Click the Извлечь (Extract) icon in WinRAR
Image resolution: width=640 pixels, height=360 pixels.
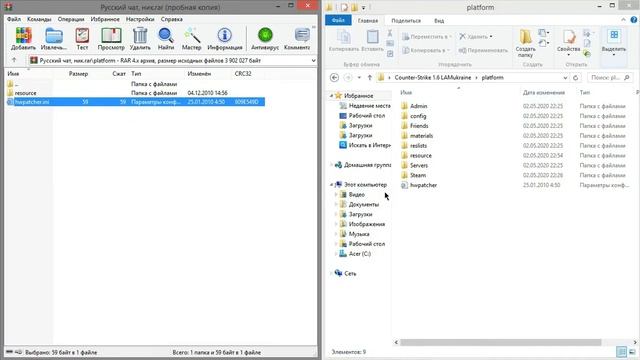pyautogui.click(x=53, y=39)
